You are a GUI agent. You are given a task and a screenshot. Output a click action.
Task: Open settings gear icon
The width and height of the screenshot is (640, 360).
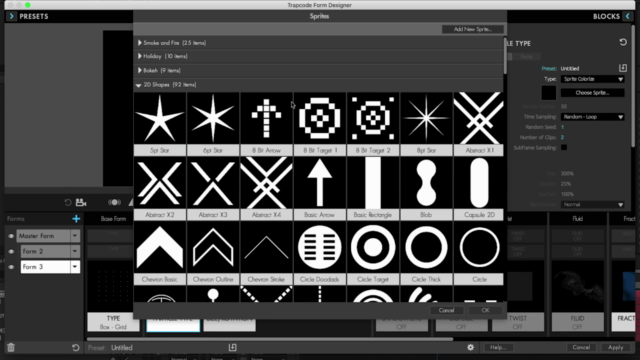click(x=470, y=347)
